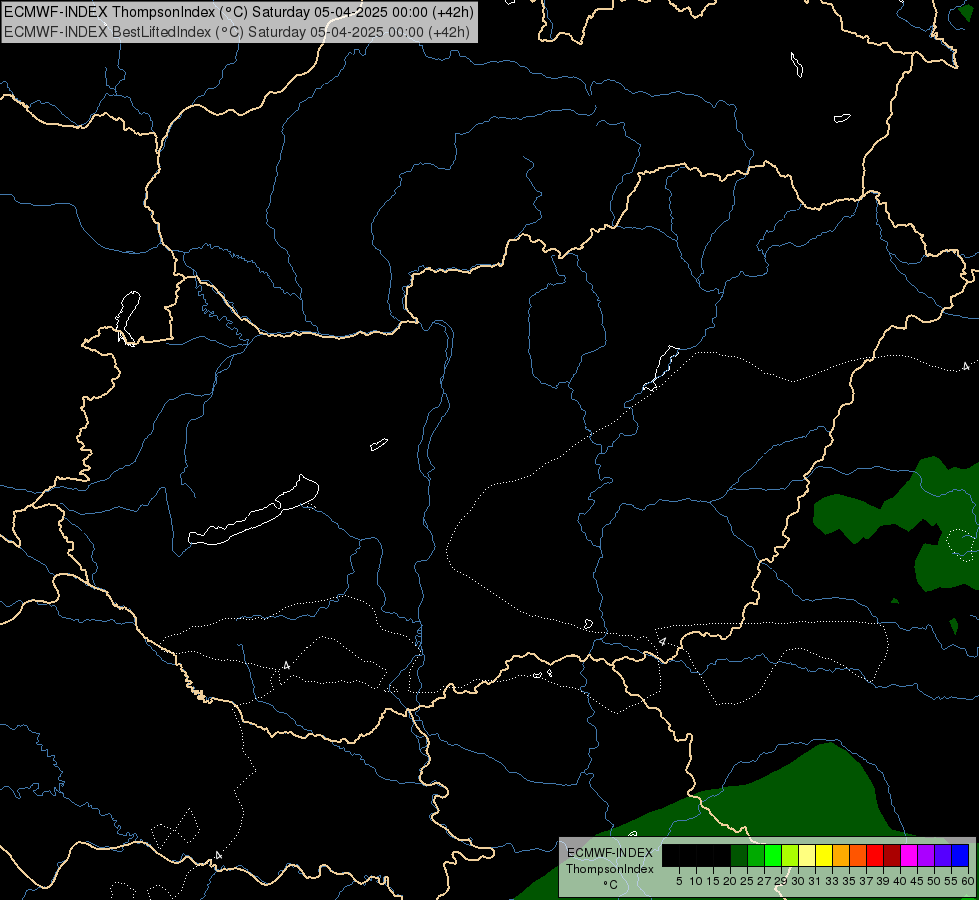This screenshot has width=979, height=900.
Task: Click legend tick value "40"
Action: [900, 881]
